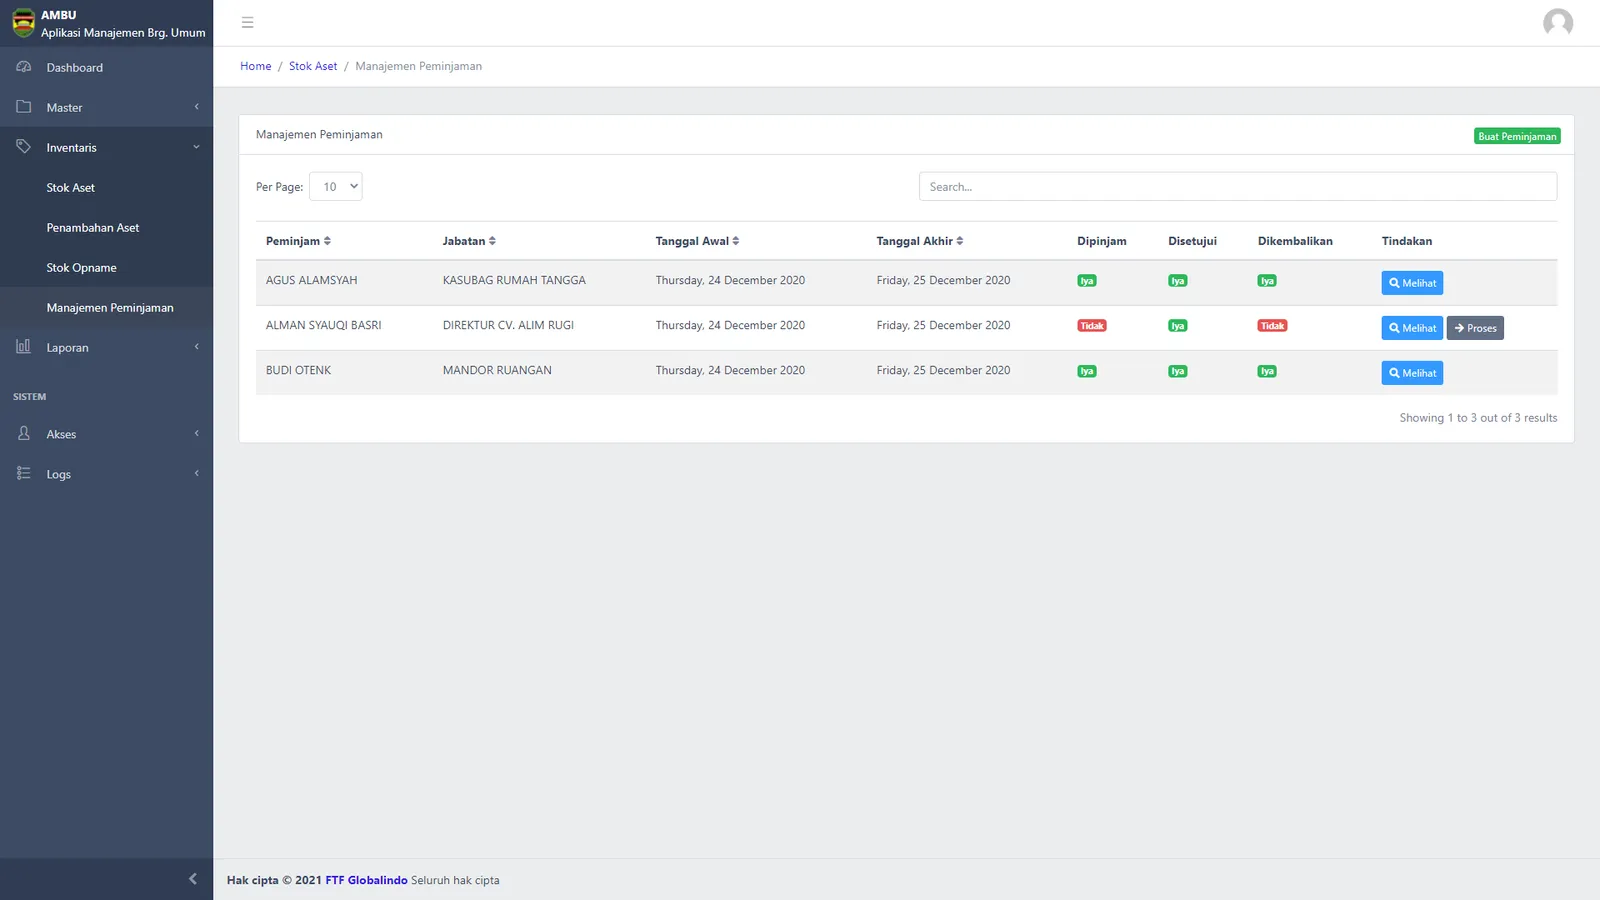This screenshot has width=1600, height=900.
Task: Click Dipinjam Iya badge for AGUS ALAMSYAH
Action: point(1087,281)
